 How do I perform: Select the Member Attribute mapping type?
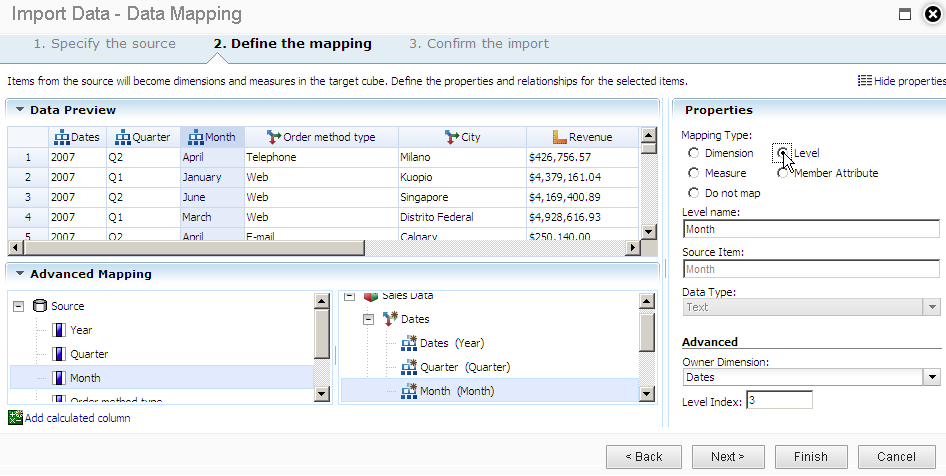783,173
